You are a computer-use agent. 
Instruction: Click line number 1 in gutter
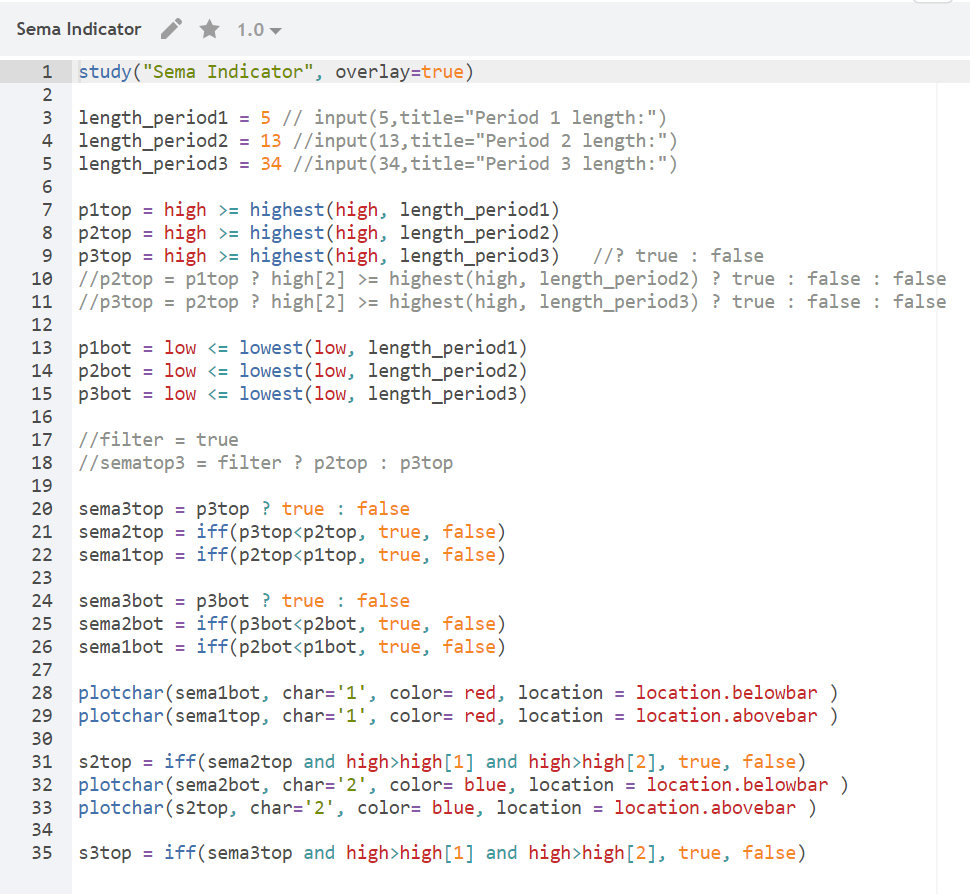tap(47, 72)
